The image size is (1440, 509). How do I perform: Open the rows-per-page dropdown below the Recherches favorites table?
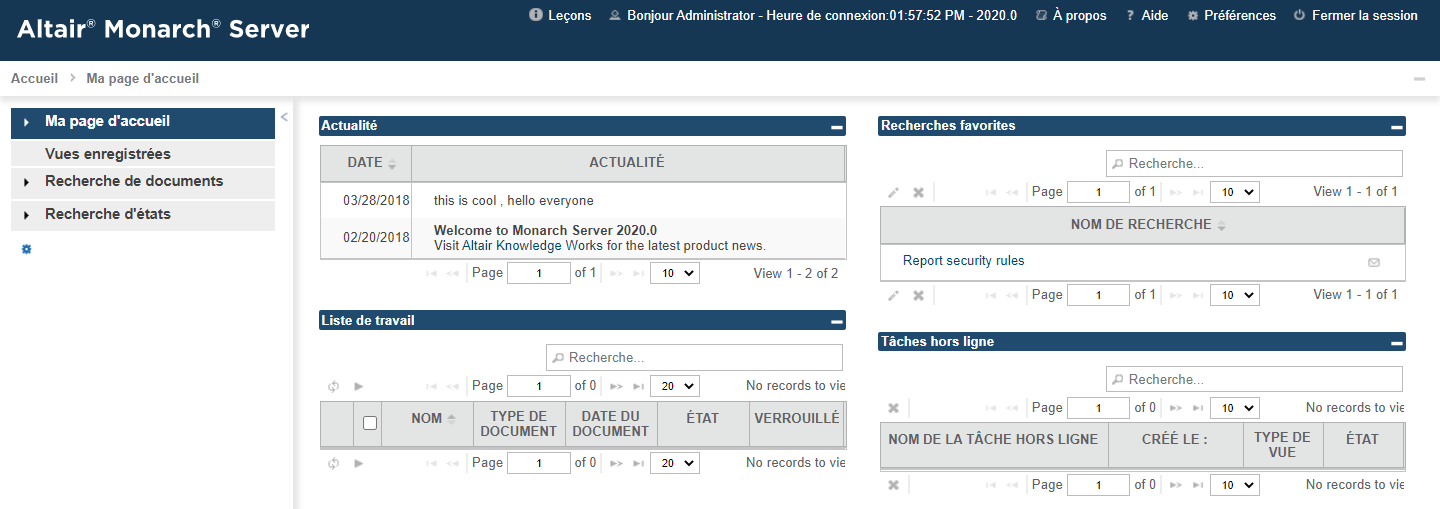pos(1235,295)
